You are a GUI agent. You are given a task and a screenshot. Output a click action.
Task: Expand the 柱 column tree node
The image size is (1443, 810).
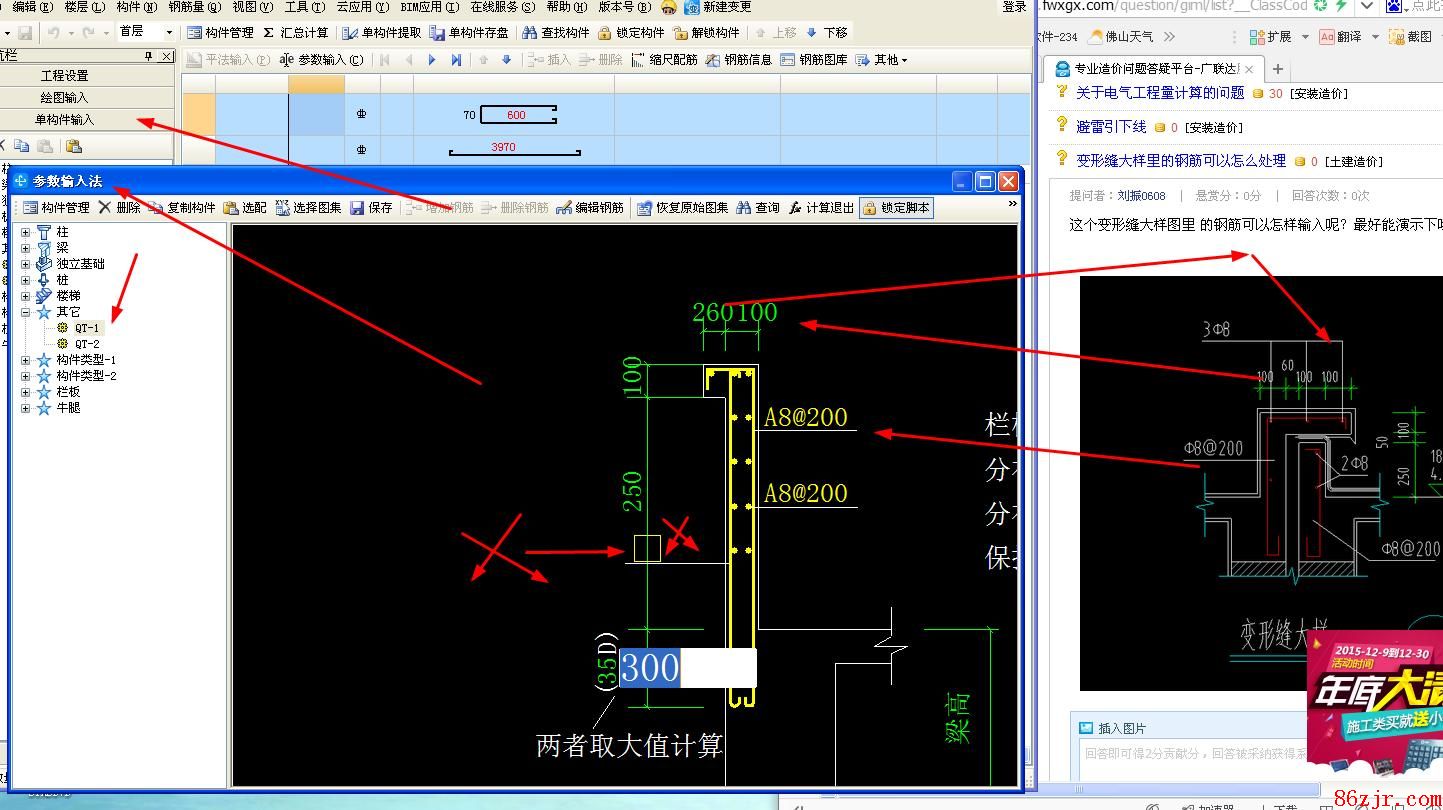coord(26,232)
